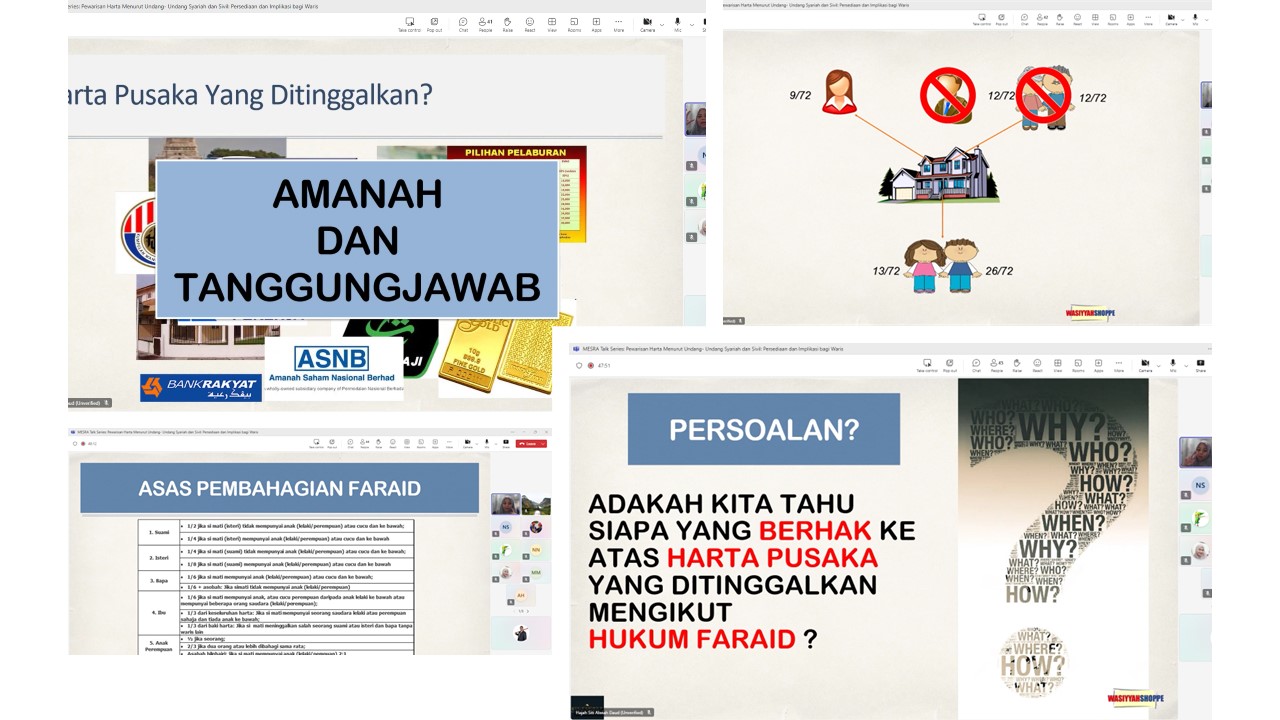Click Take control in Amanah dan Tanggungjawab window
This screenshot has height=720, width=1280.
tap(409, 24)
